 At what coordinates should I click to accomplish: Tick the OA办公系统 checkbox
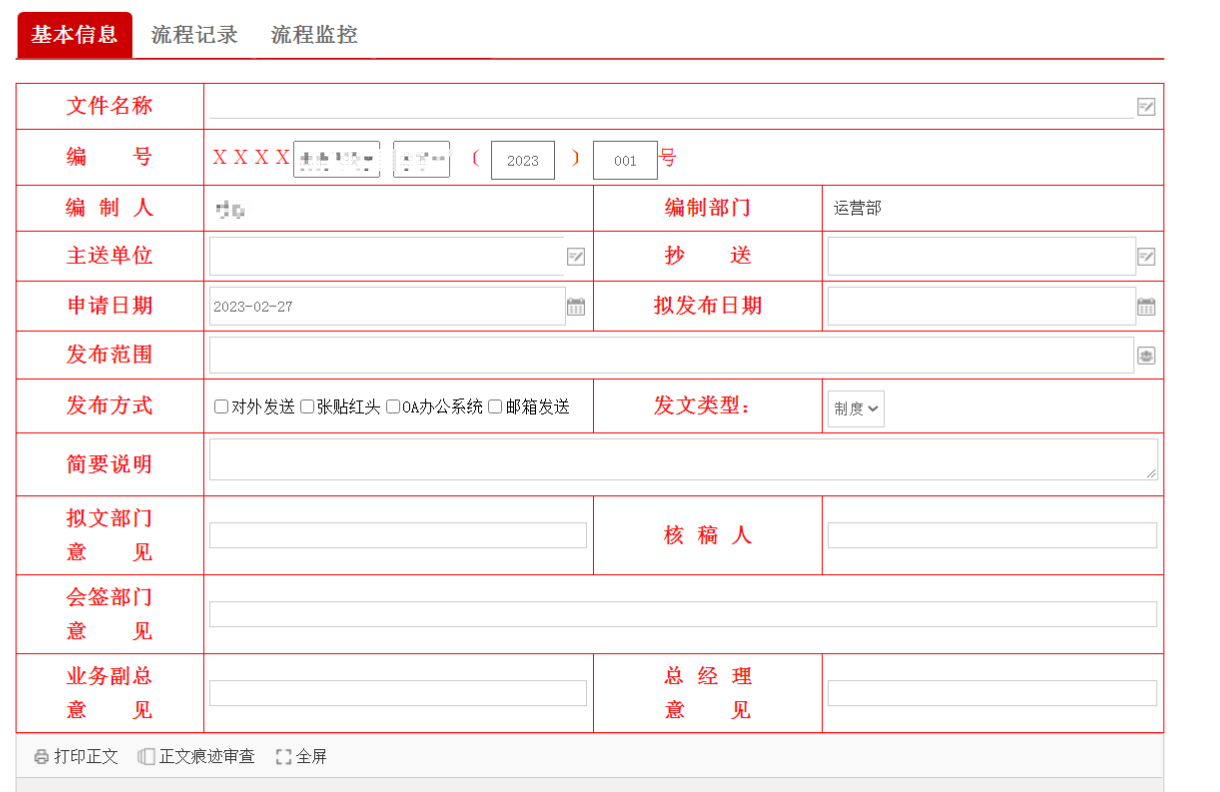pyautogui.click(x=393, y=407)
